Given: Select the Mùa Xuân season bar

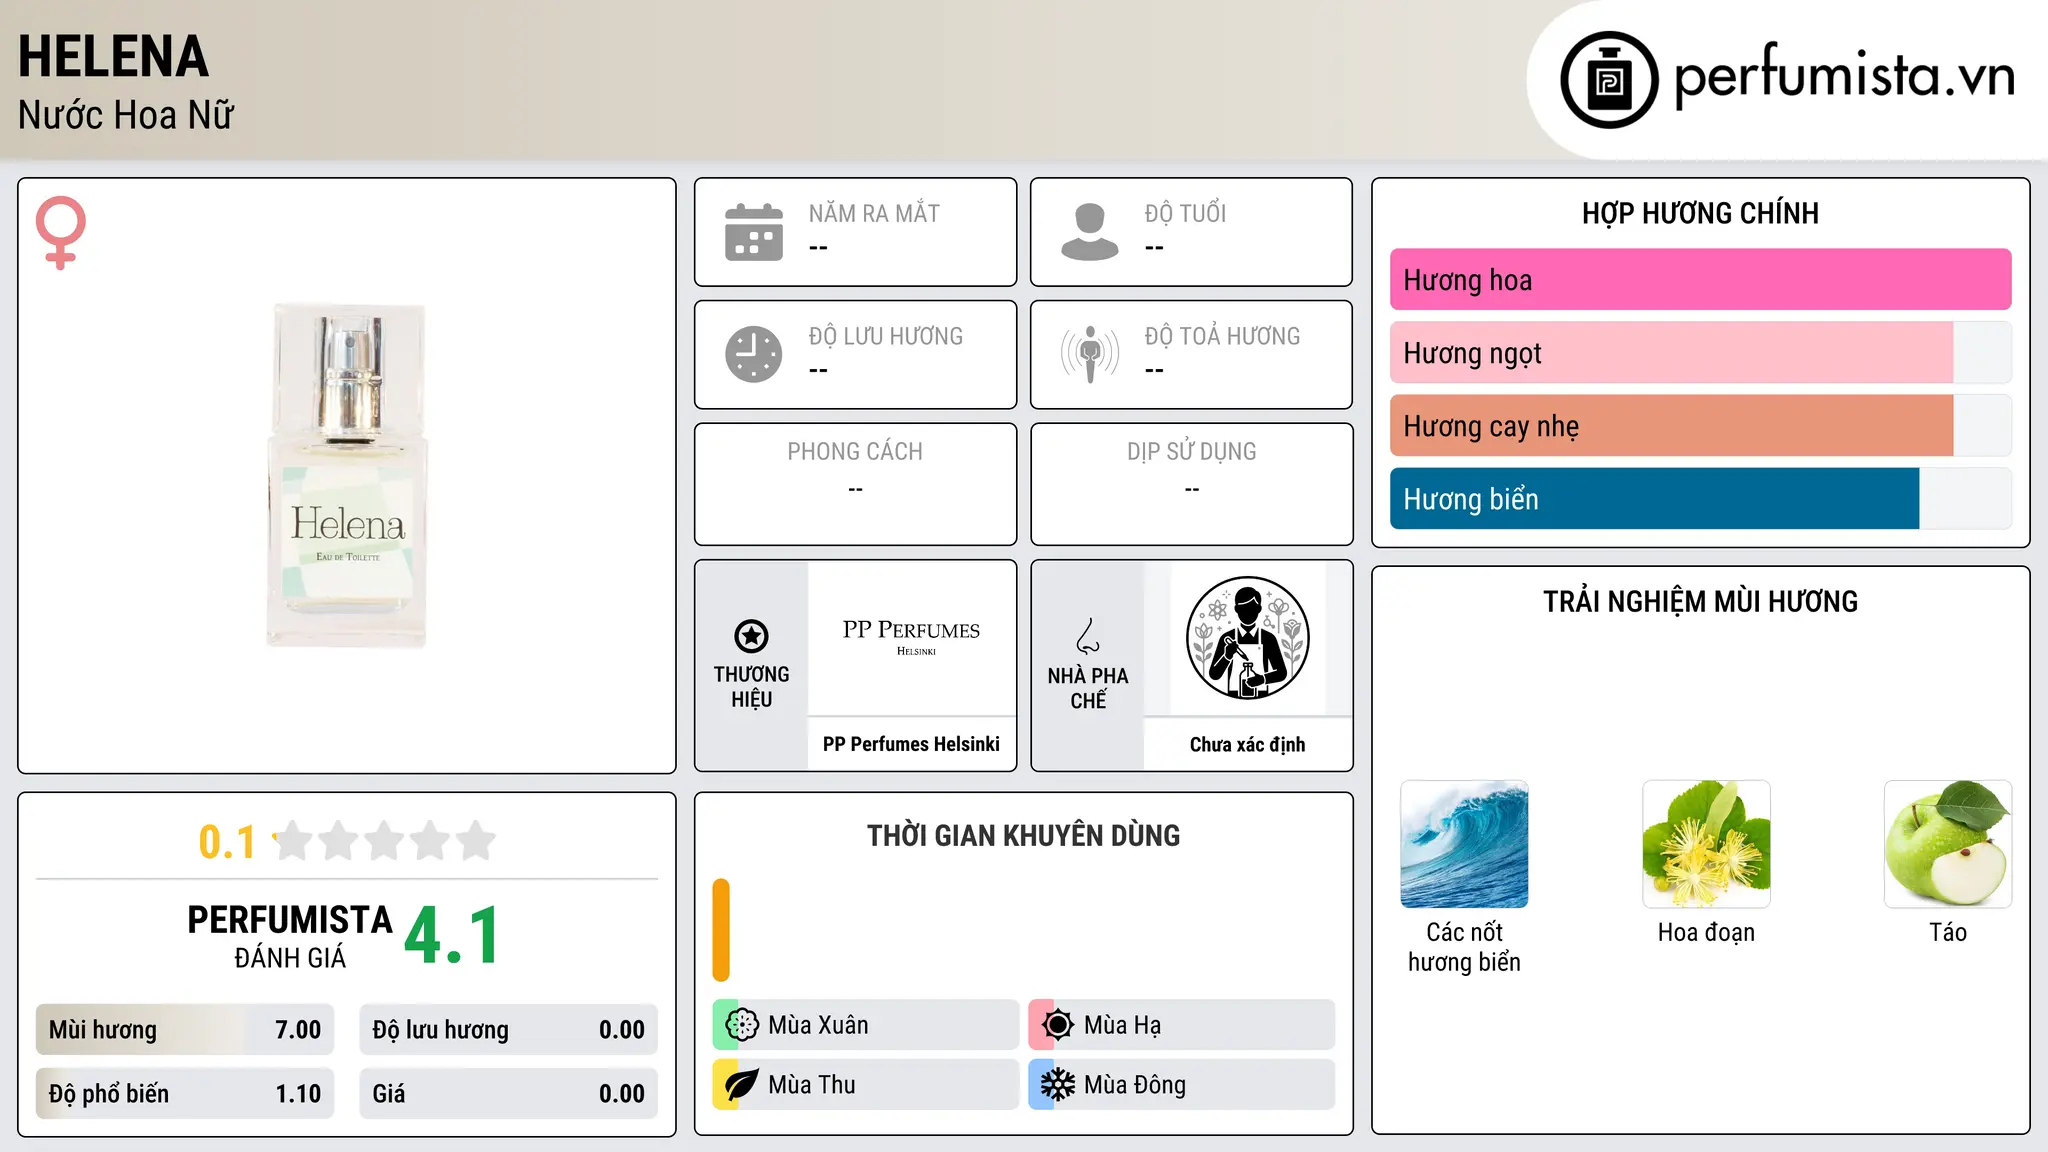Looking at the screenshot, I should pos(866,1025).
